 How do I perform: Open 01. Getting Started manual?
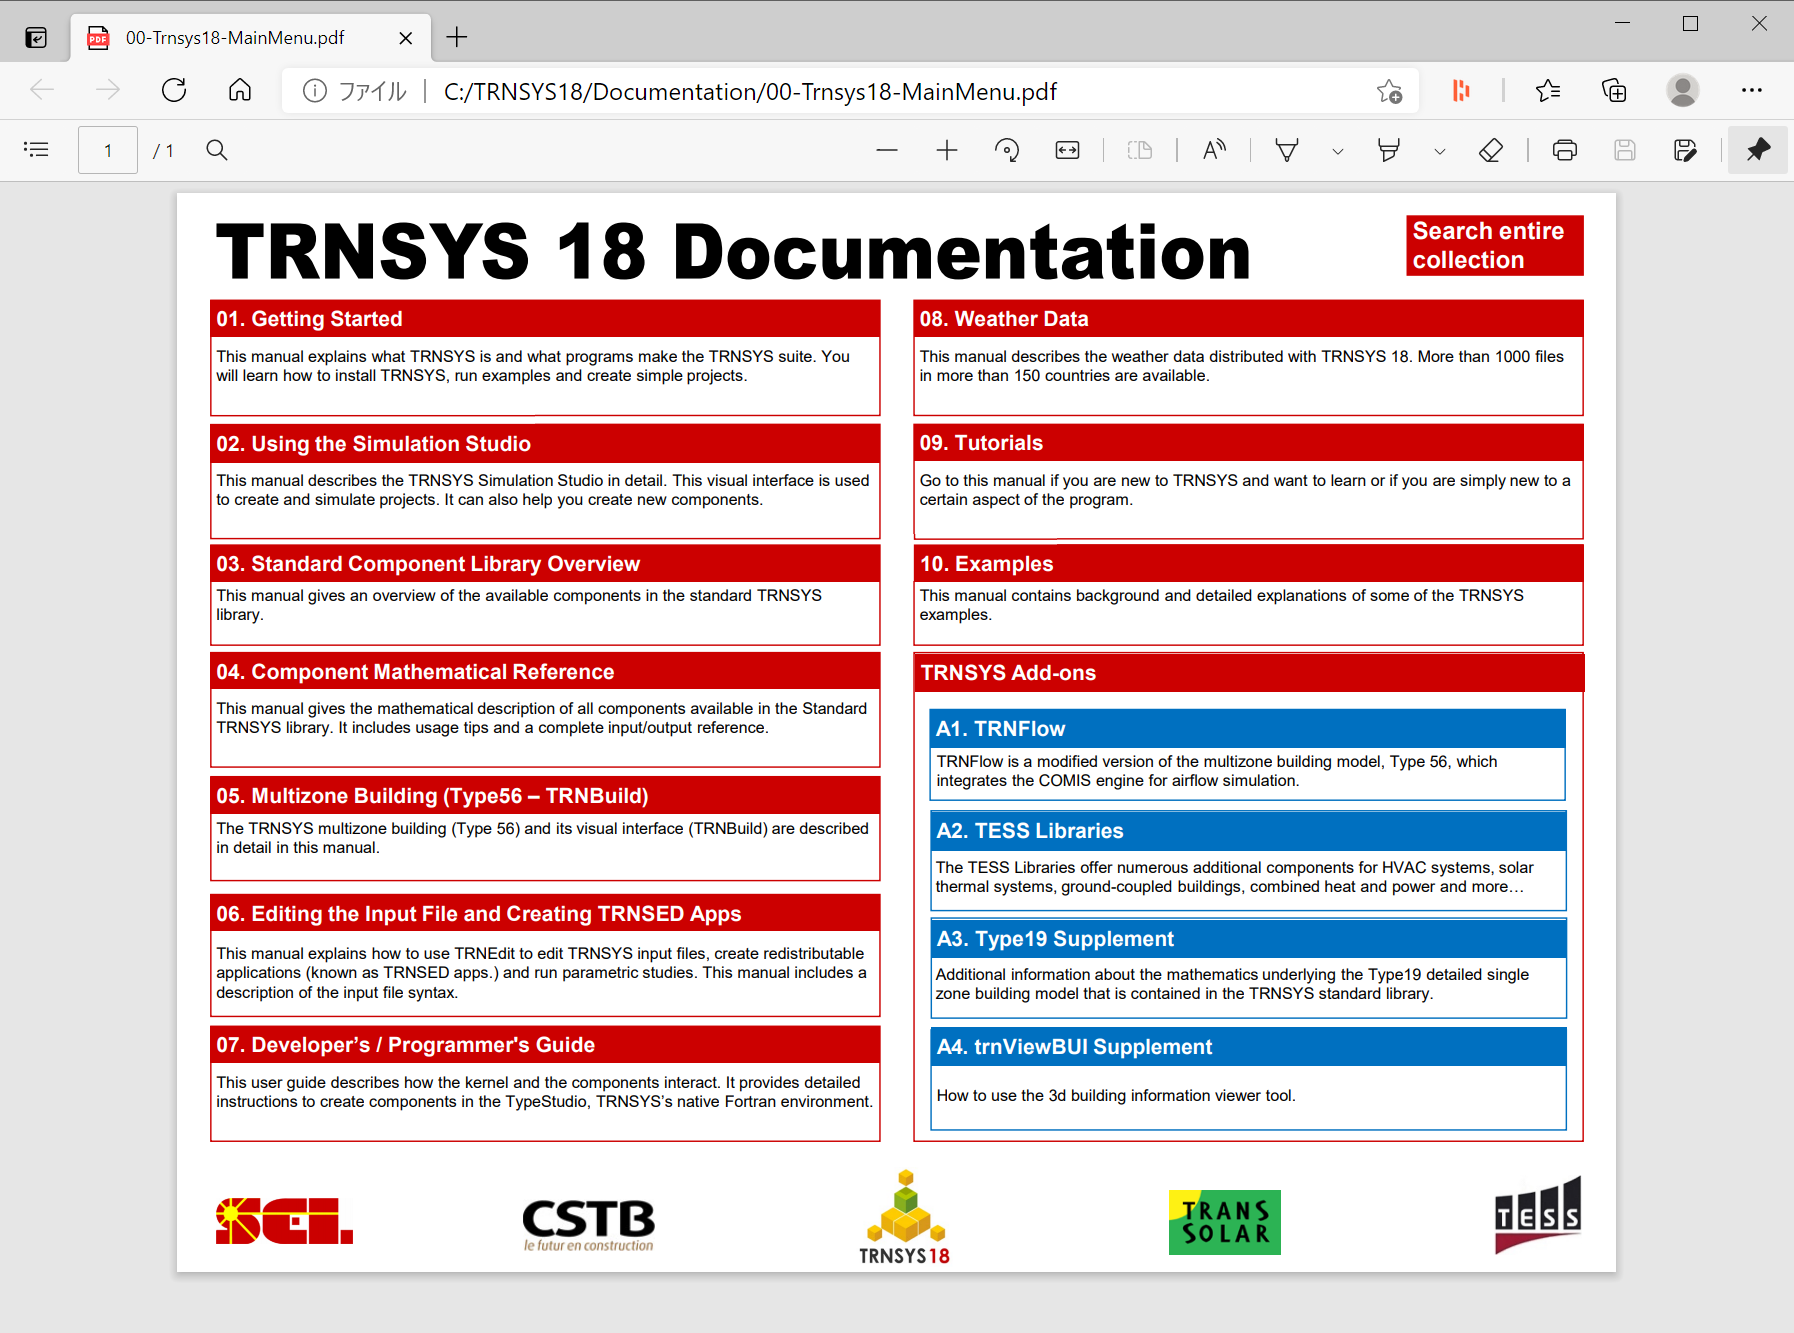point(545,318)
